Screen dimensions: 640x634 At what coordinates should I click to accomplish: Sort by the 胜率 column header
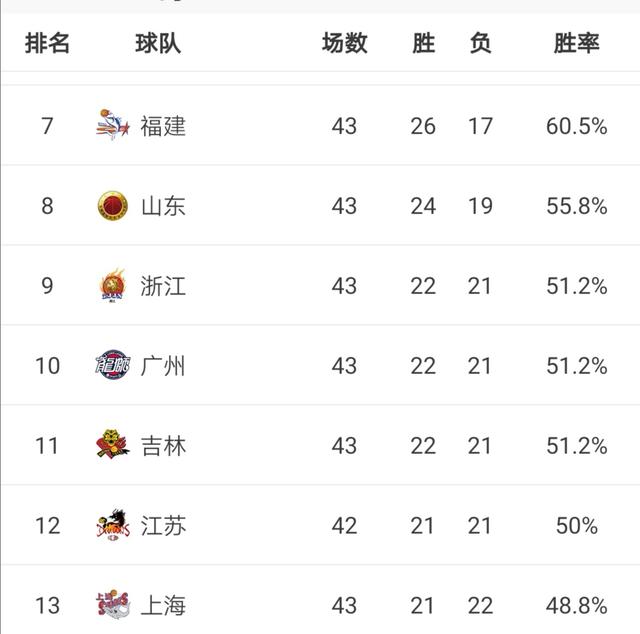pos(576,43)
